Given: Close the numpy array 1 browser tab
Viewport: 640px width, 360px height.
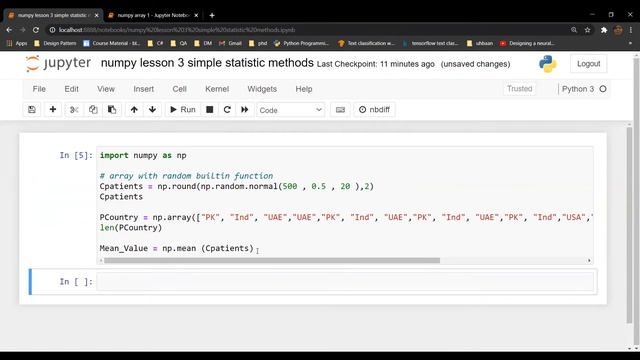Looking at the screenshot, I should (196, 16).
